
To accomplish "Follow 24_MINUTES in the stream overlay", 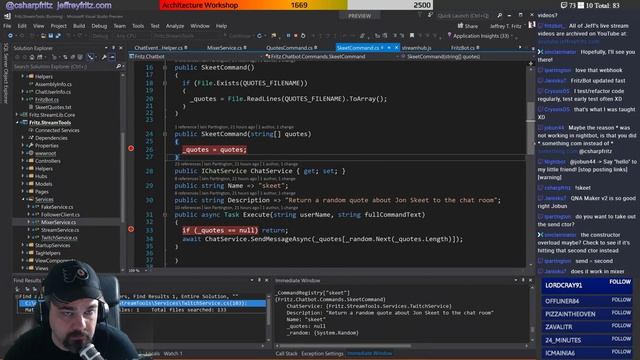I will [621, 339].
